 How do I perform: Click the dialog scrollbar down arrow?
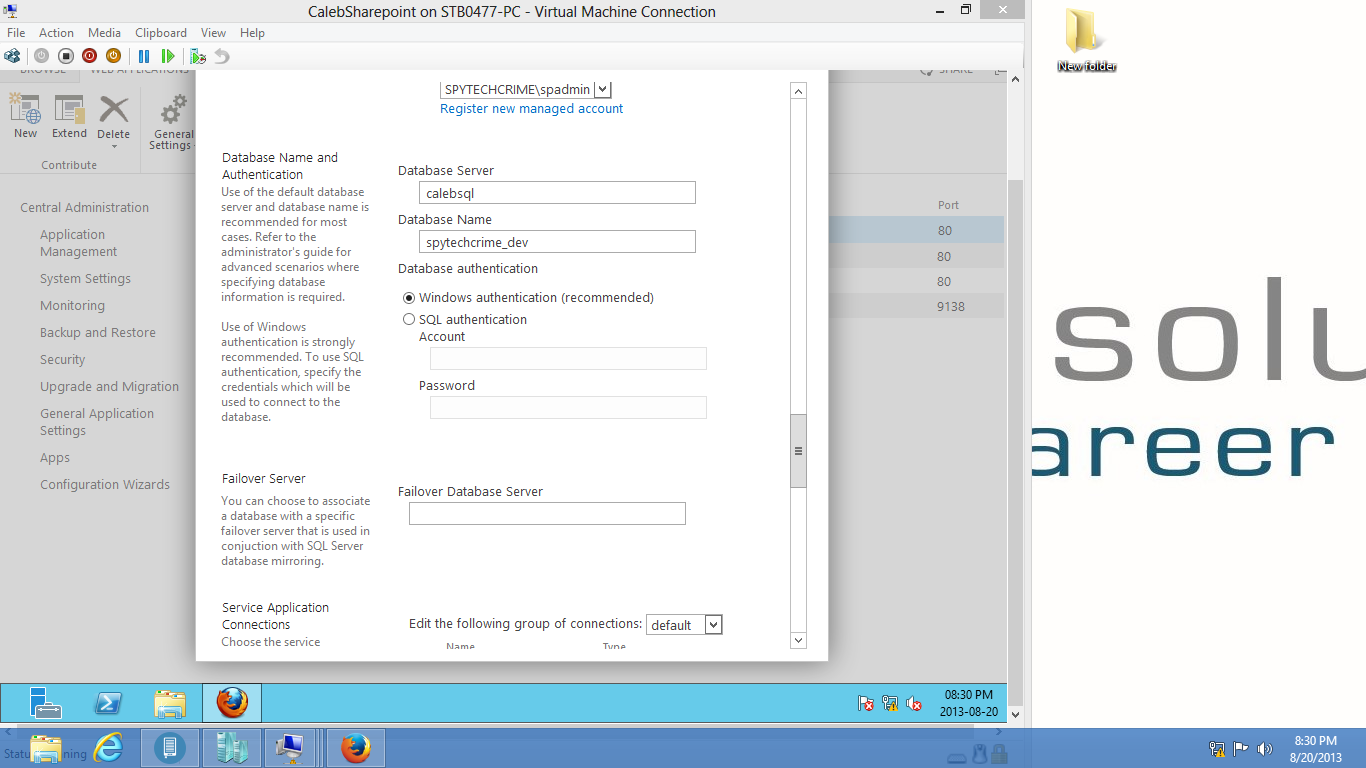(x=798, y=640)
